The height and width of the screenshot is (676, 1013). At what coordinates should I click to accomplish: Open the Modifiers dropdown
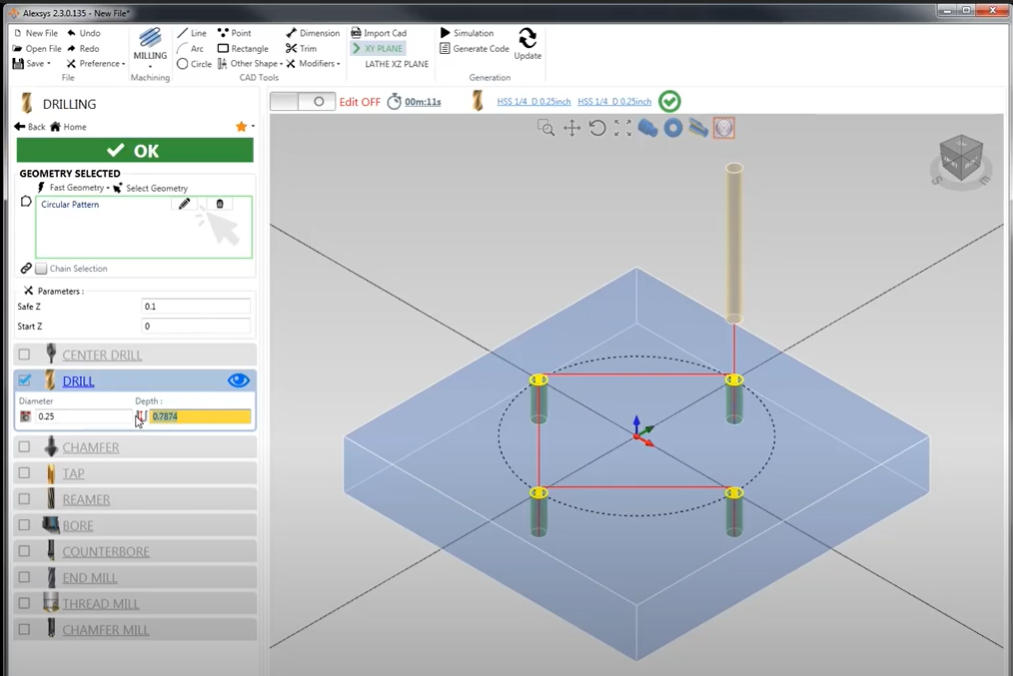point(313,63)
